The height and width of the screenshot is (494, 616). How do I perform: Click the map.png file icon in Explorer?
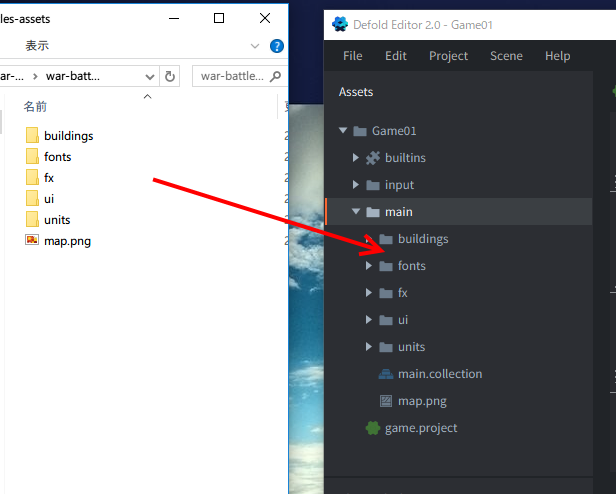coord(32,240)
